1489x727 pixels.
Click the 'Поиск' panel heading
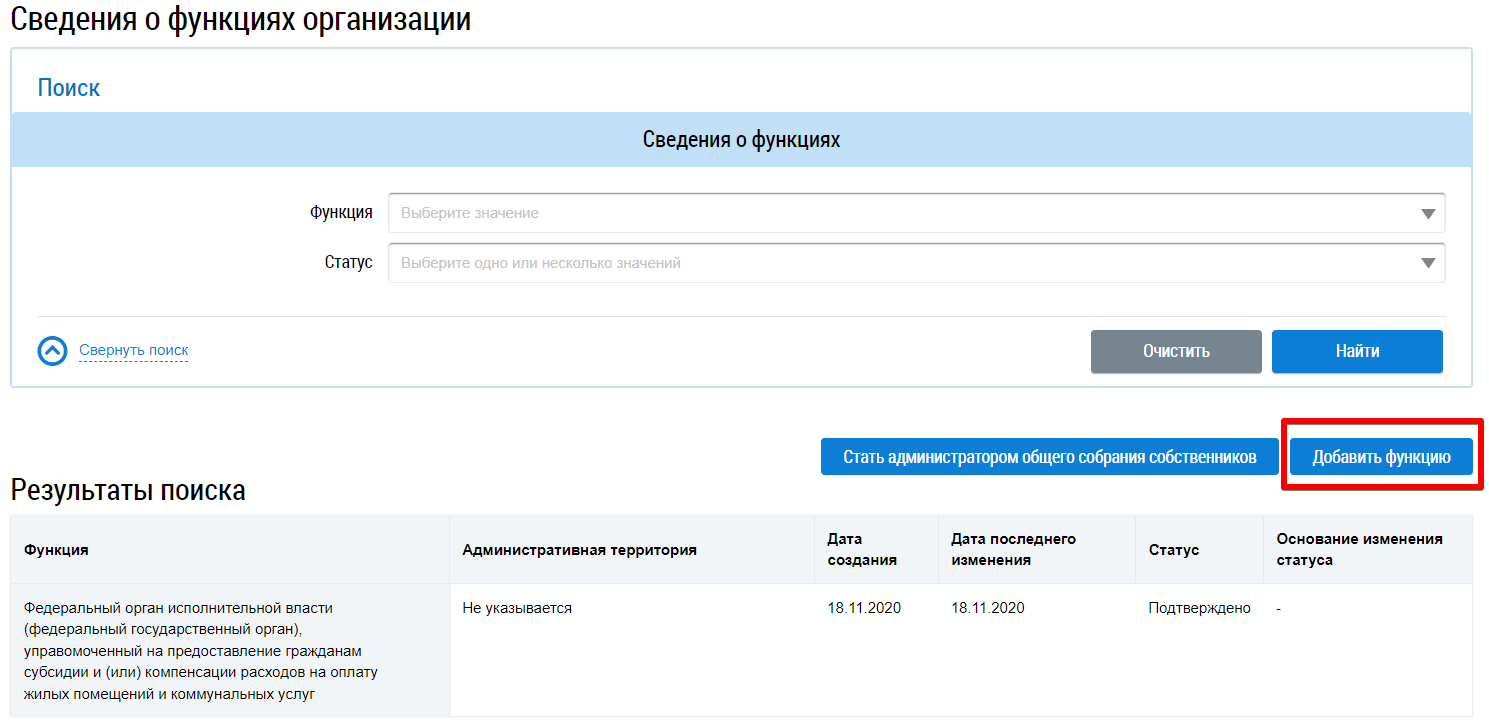point(69,88)
